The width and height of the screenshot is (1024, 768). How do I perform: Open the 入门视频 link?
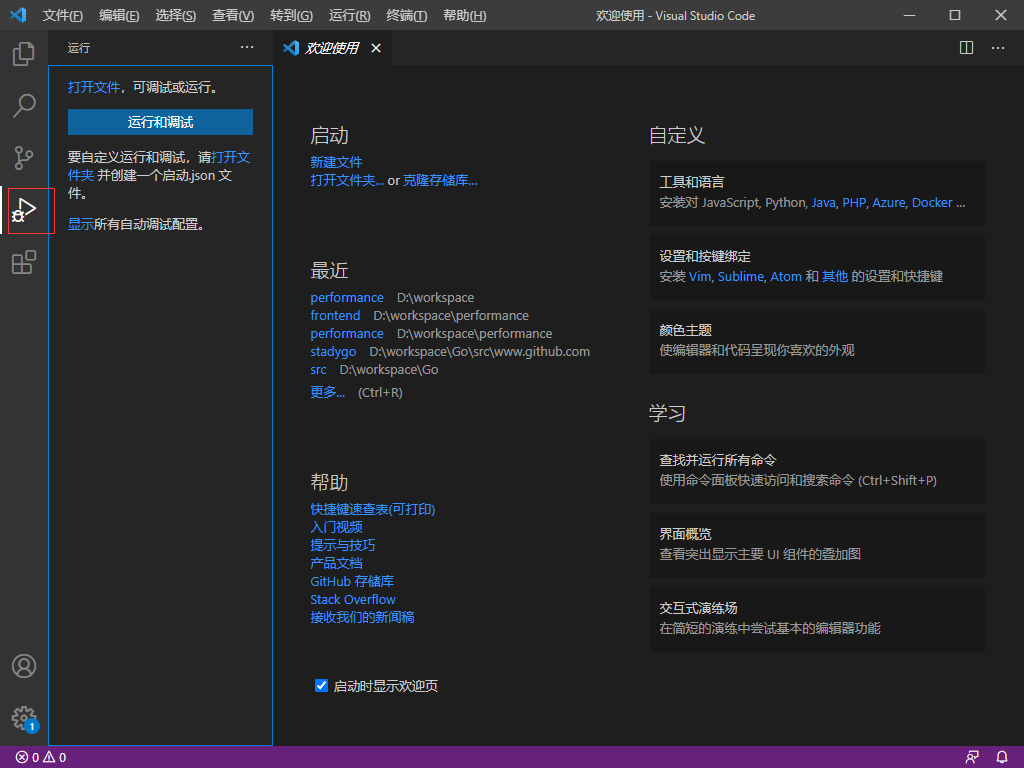336,527
